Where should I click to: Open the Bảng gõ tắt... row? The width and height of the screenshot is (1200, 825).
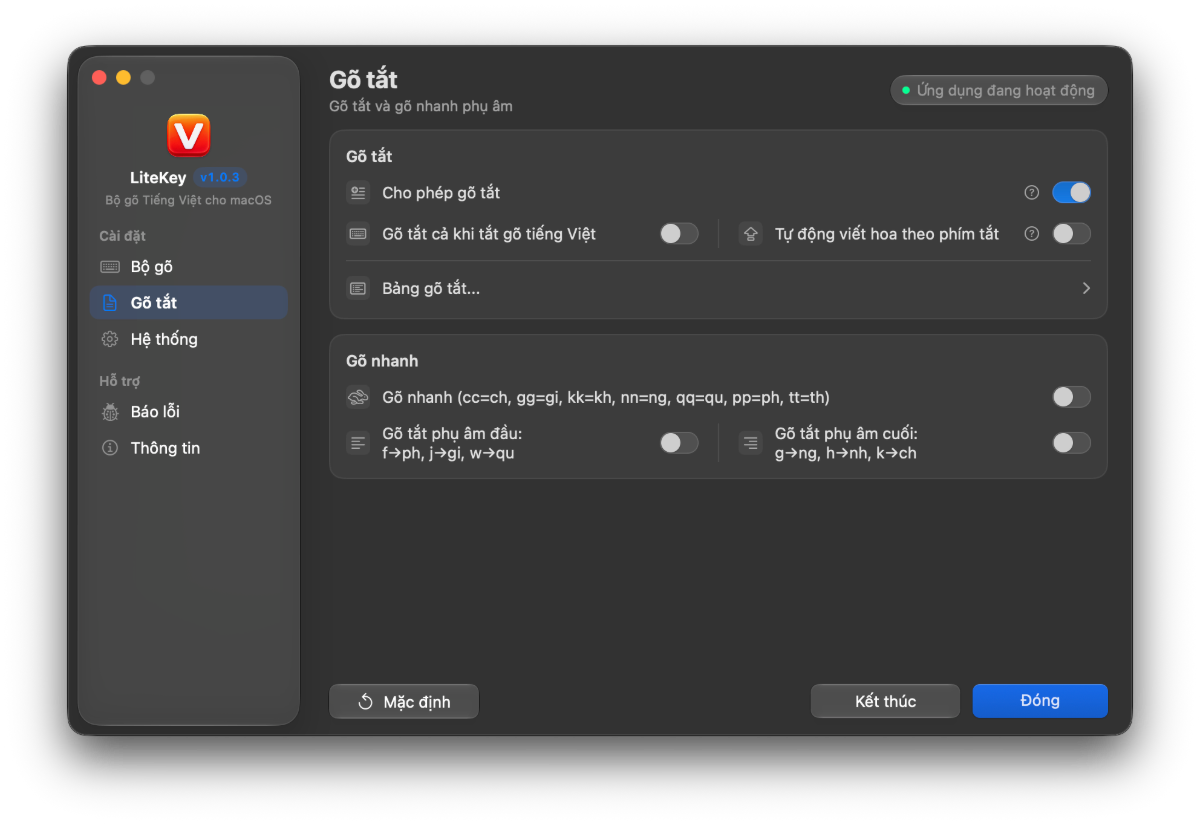click(718, 289)
